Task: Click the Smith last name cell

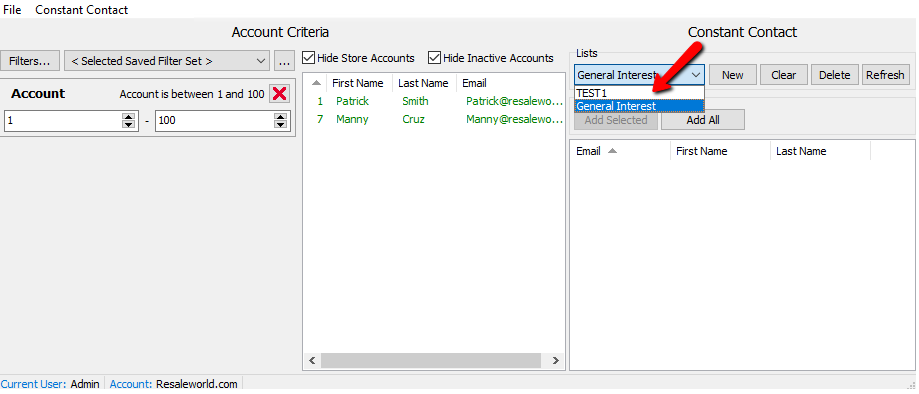Action: coord(415,101)
